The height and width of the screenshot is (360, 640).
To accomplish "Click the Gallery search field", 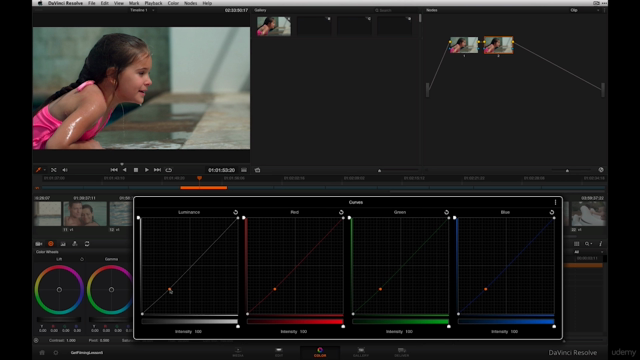I will coord(395,10).
